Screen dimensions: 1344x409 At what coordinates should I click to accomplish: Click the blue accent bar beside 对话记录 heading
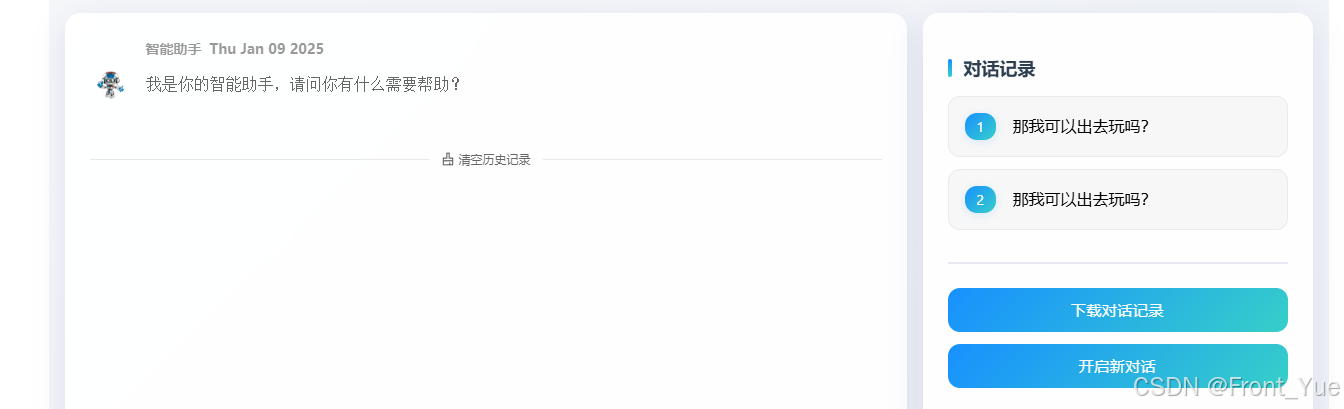click(950, 68)
